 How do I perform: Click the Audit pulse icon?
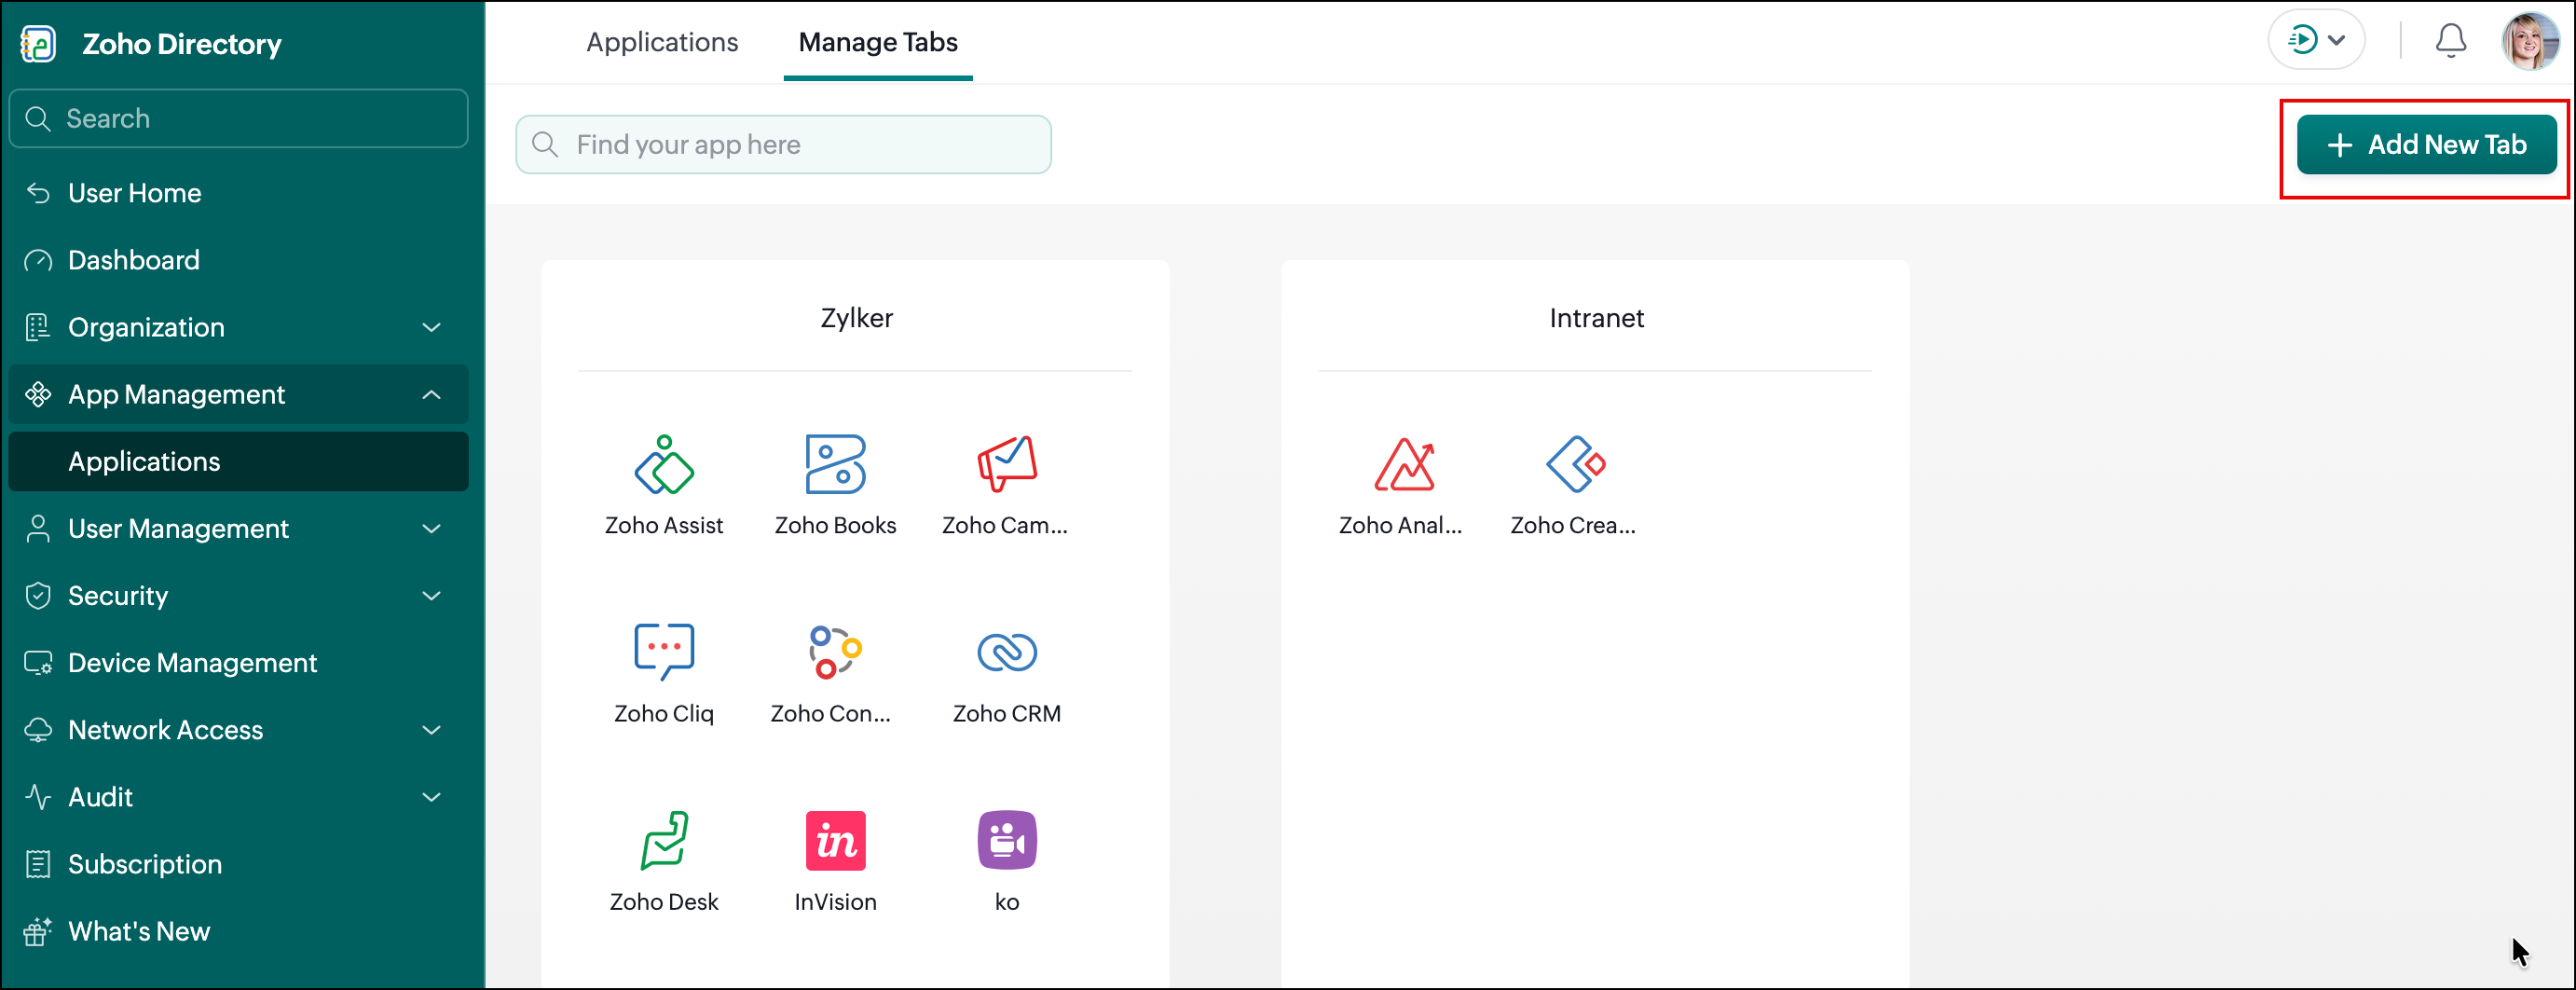(x=38, y=797)
